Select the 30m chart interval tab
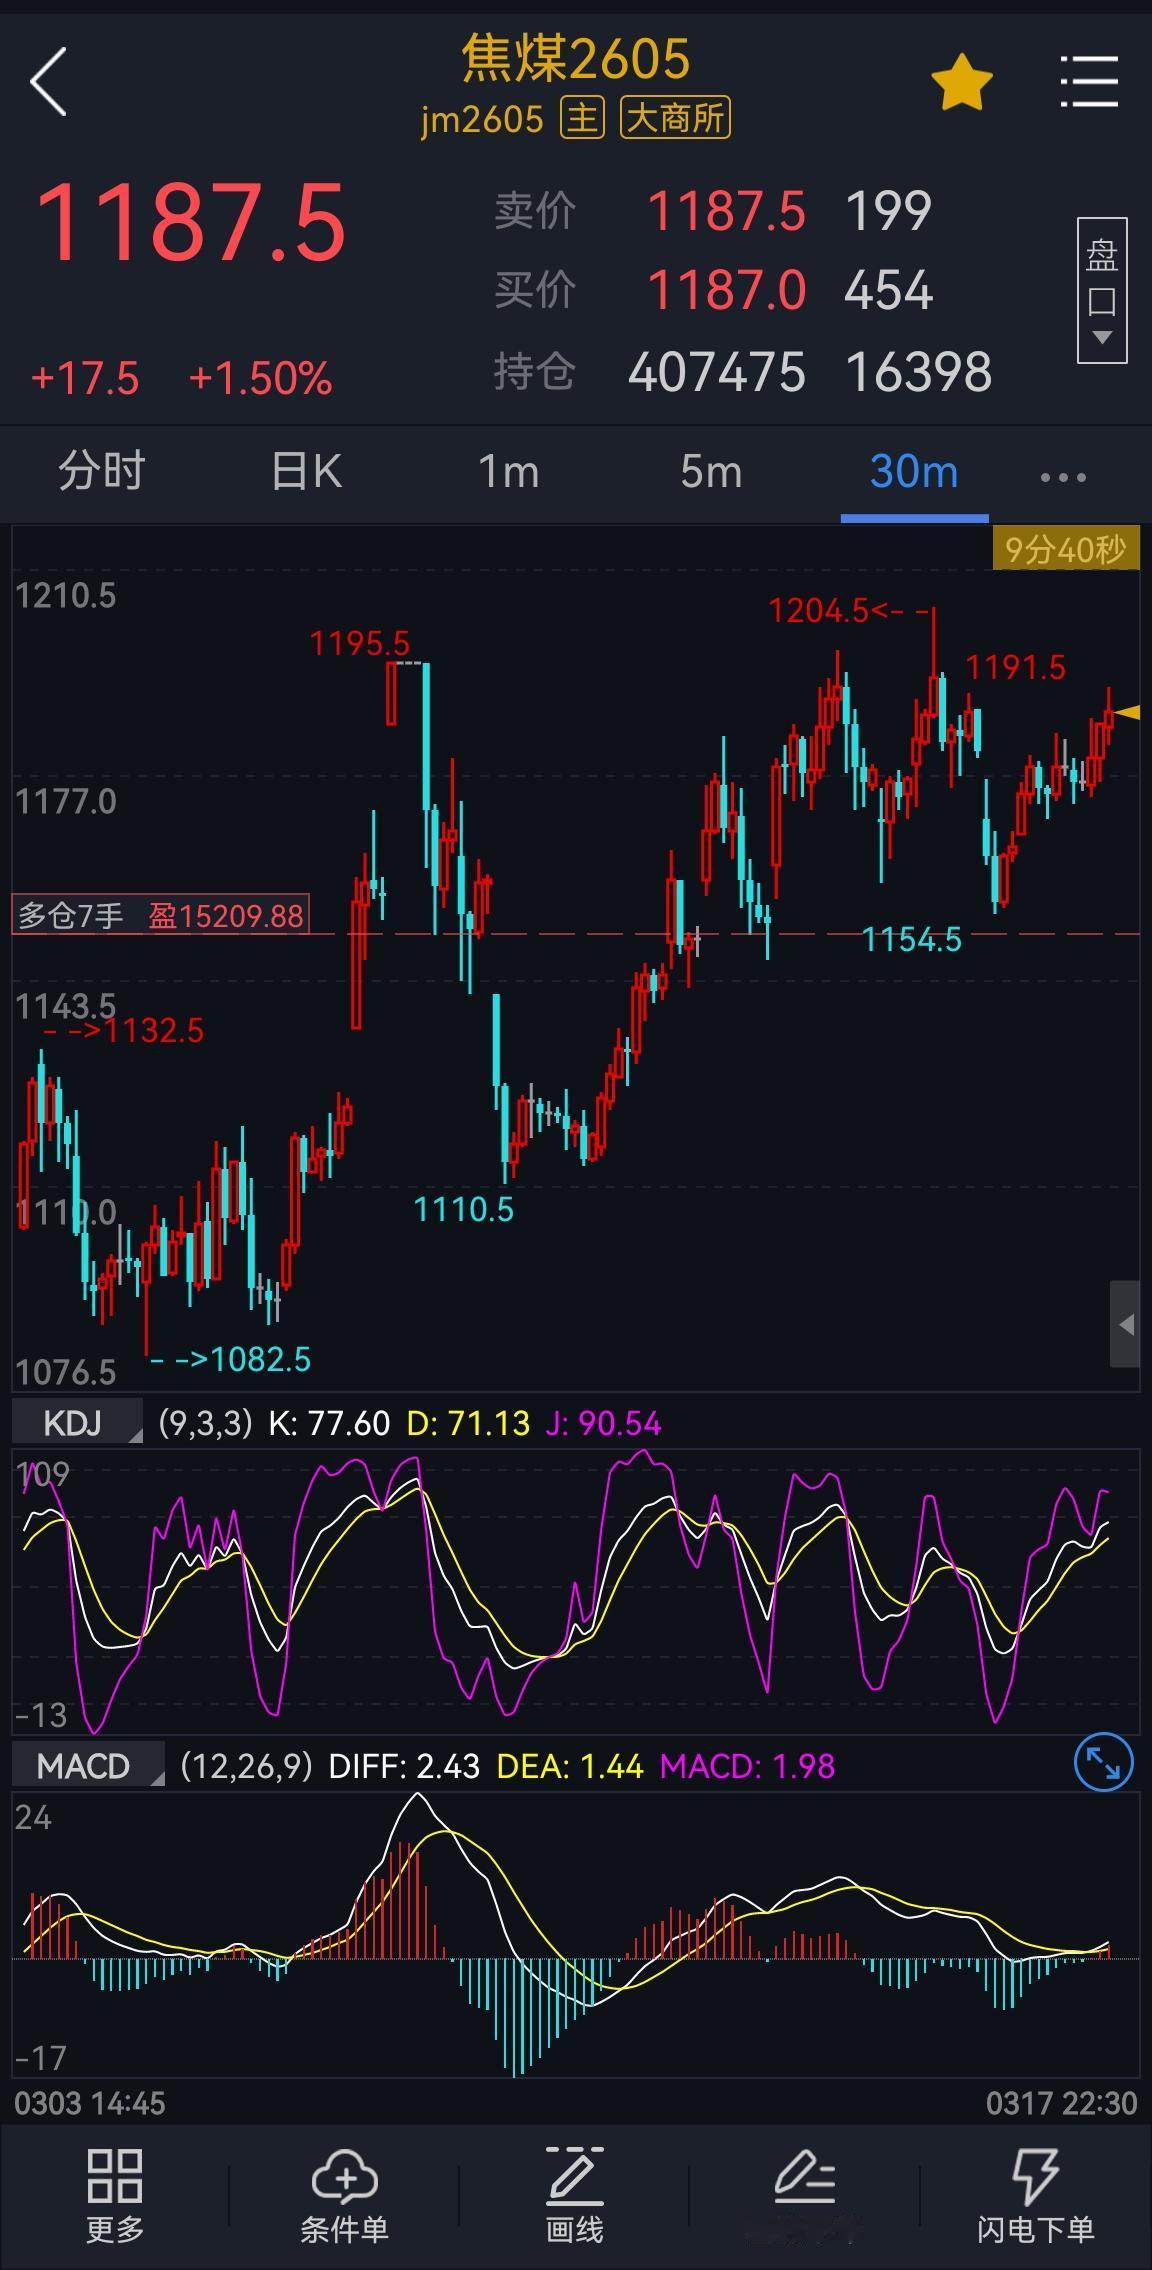This screenshot has width=1152, height=2270. pyautogui.click(x=914, y=470)
